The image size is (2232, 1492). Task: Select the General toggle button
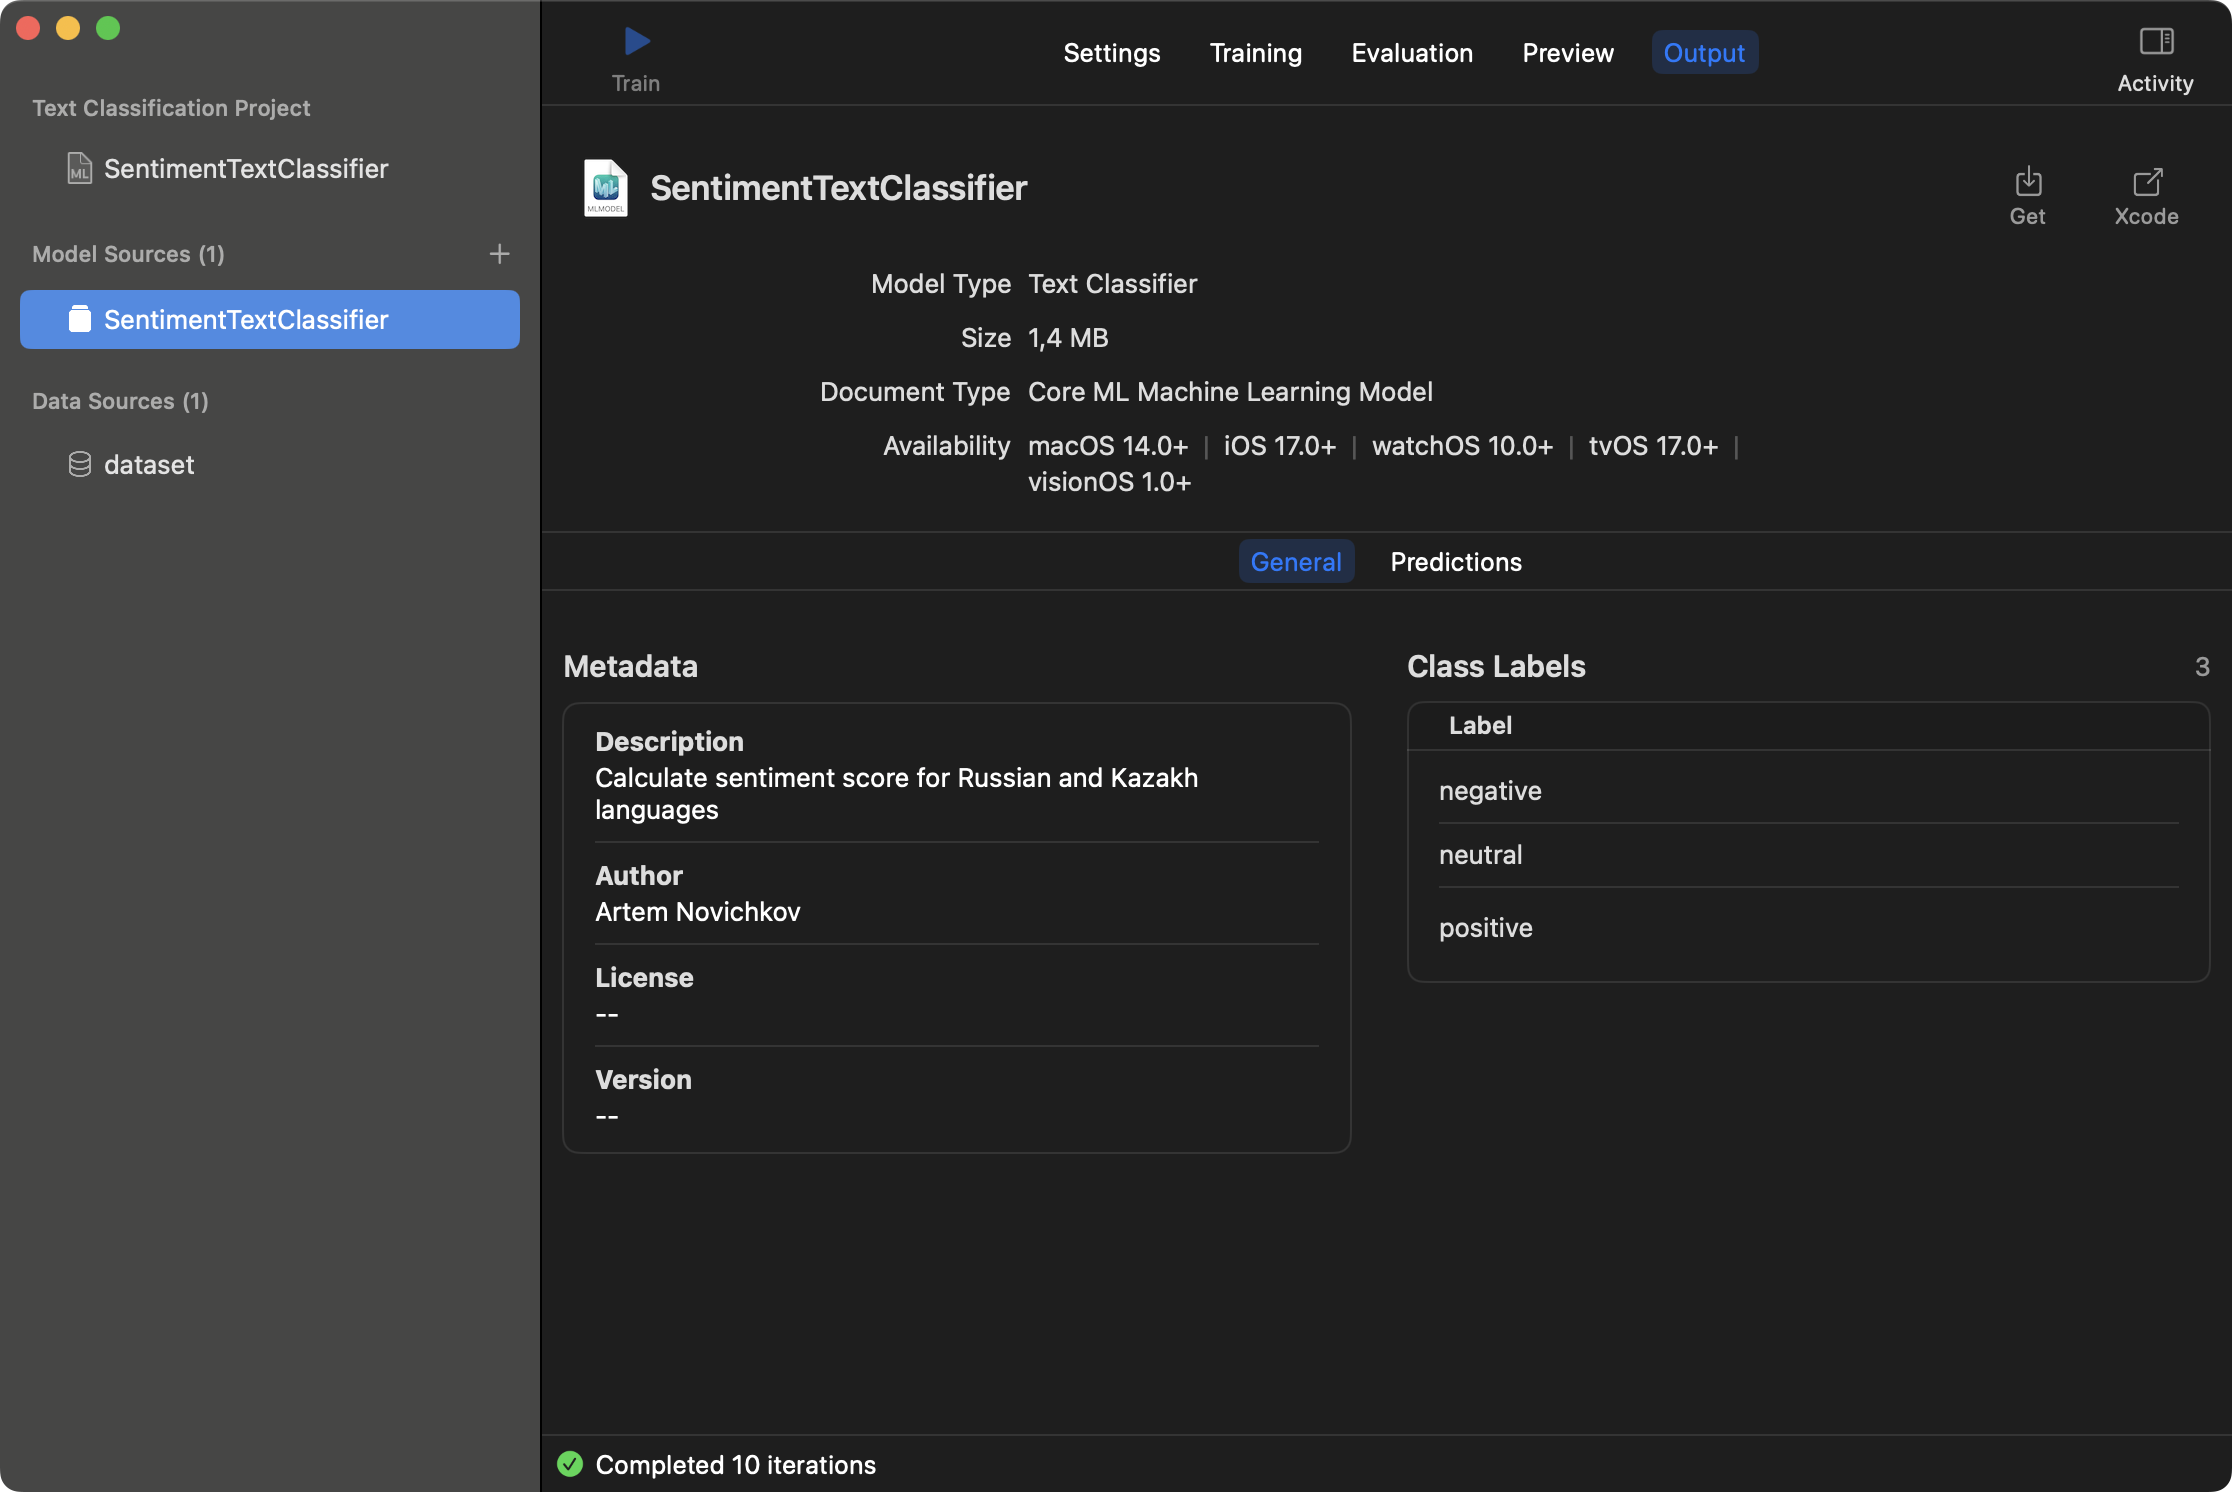pos(1297,563)
